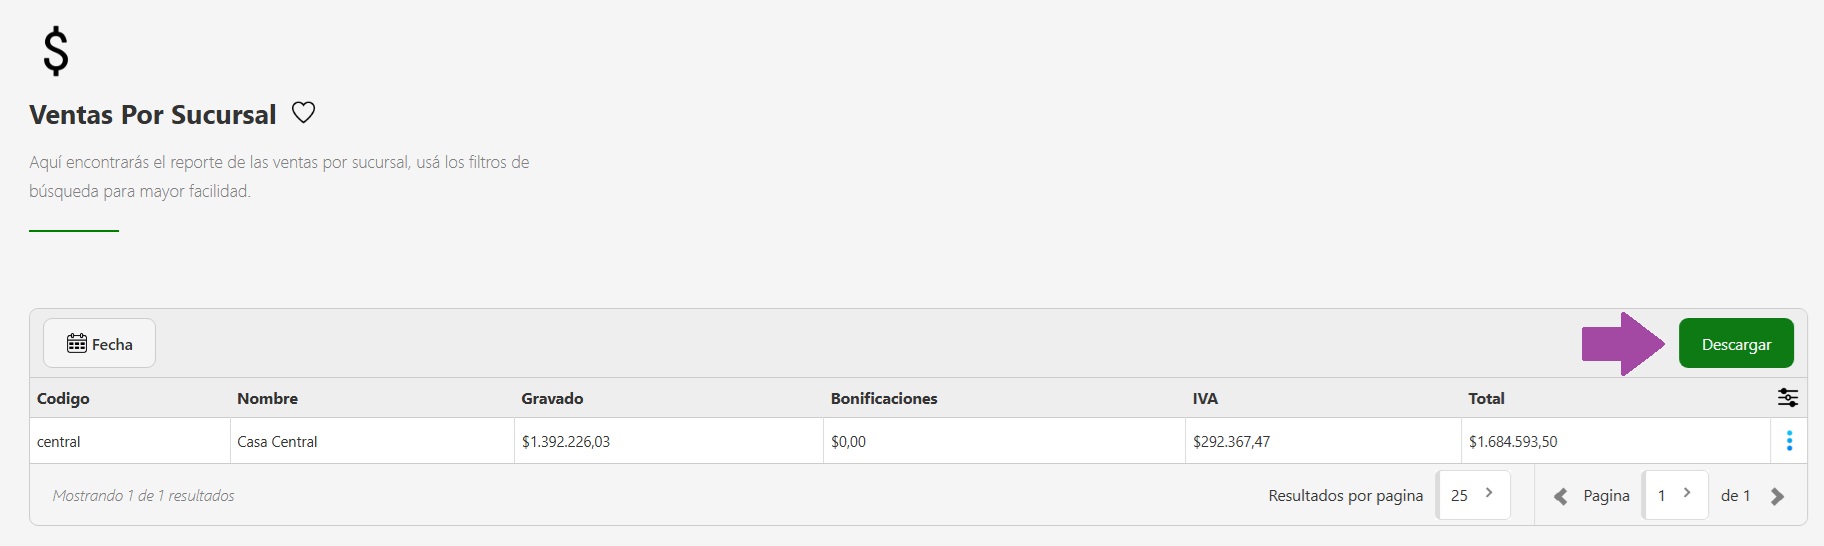This screenshot has height=546, width=1824.
Task: Open the three-dot row actions menu
Action: point(1788,441)
